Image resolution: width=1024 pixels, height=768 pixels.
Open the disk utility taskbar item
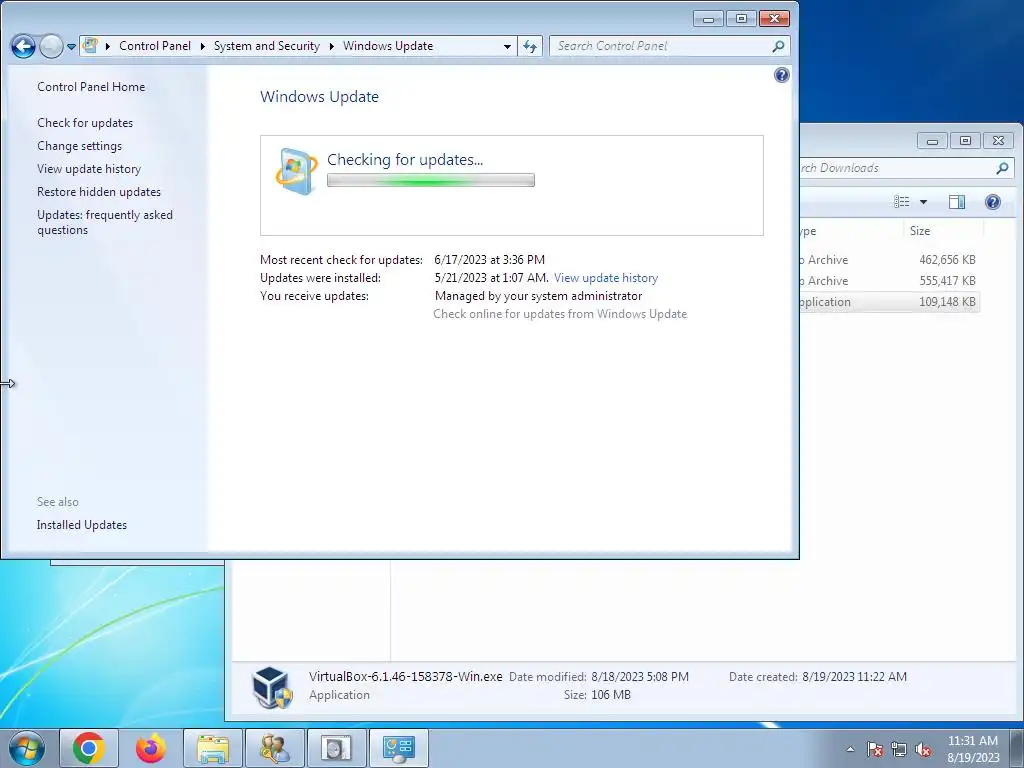[x=336, y=748]
